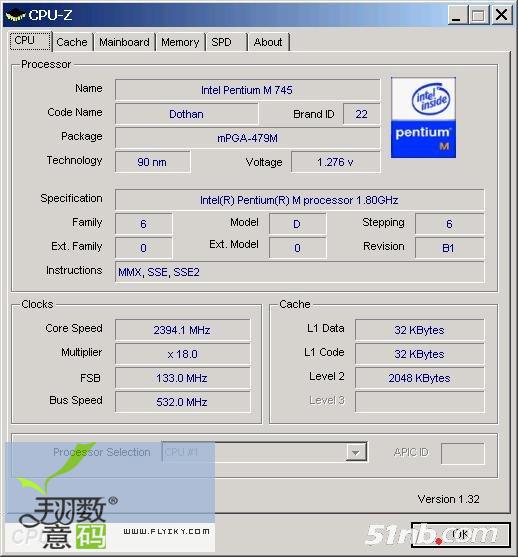Click the L1 Code value 32 KBytes

coord(420,354)
